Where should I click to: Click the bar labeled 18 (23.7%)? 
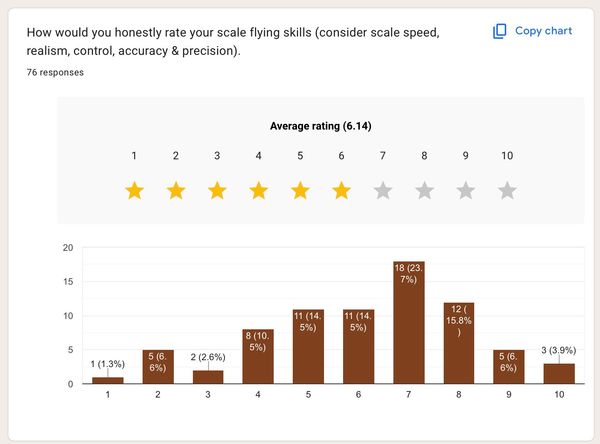tap(409, 322)
